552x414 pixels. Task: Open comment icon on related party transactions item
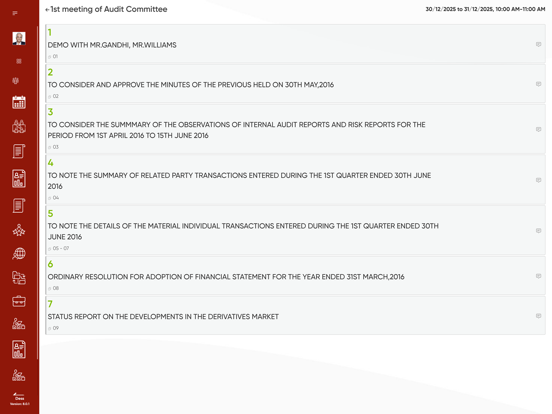click(538, 180)
